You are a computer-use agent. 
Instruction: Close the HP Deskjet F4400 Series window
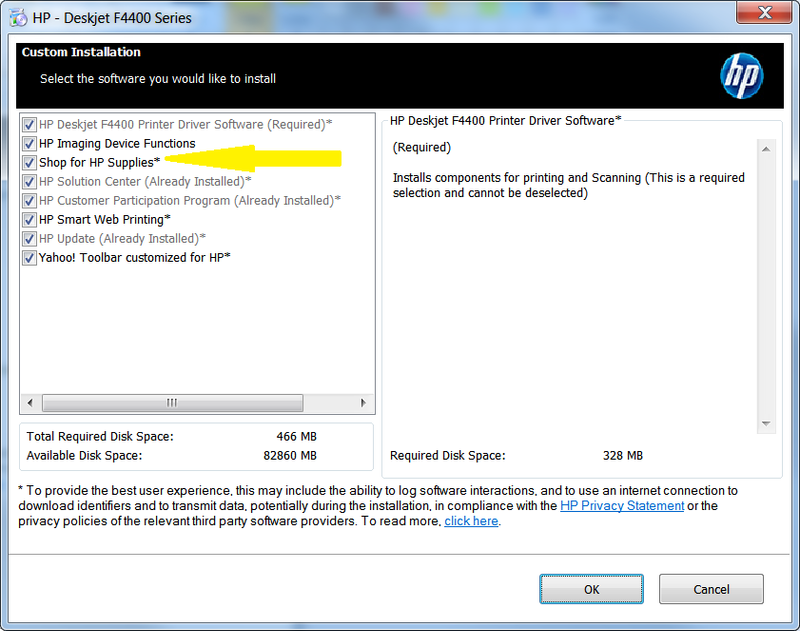pyautogui.click(x=764, y=12)
